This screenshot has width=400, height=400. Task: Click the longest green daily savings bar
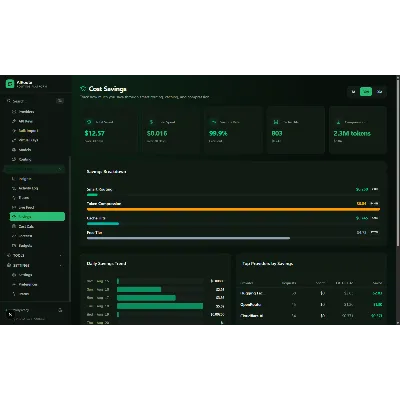160,306
